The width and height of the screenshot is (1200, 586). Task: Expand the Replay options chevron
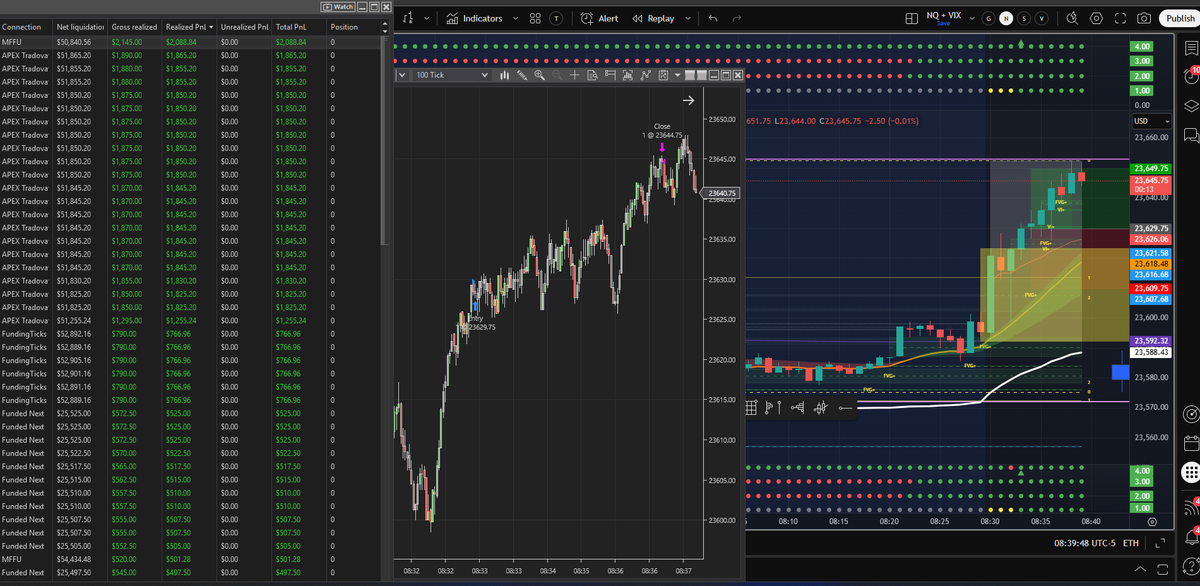pyautogui.click(x=688, y=17)
